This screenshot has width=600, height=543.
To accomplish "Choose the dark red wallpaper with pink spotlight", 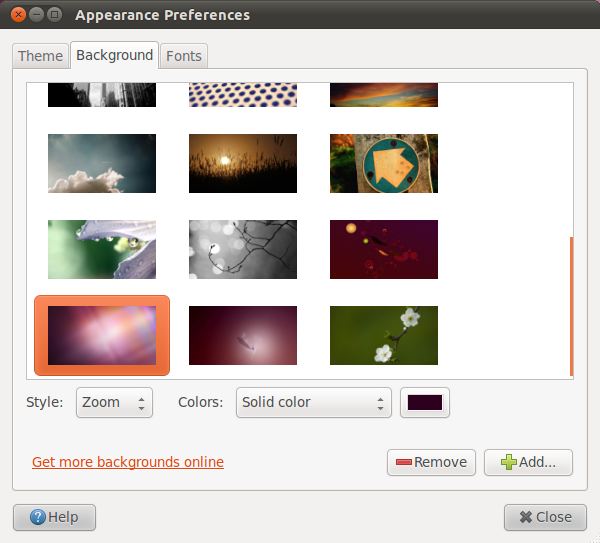I will (x=243, y=335).
